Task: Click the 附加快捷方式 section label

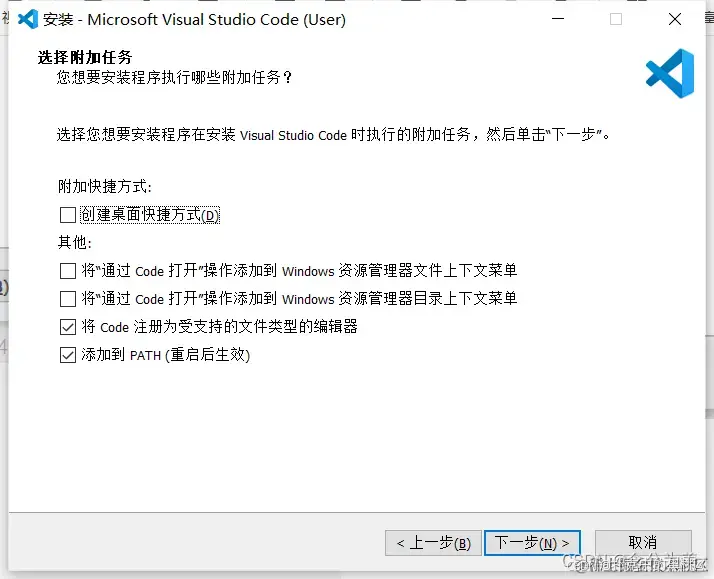Action: (x=105, y=187)
